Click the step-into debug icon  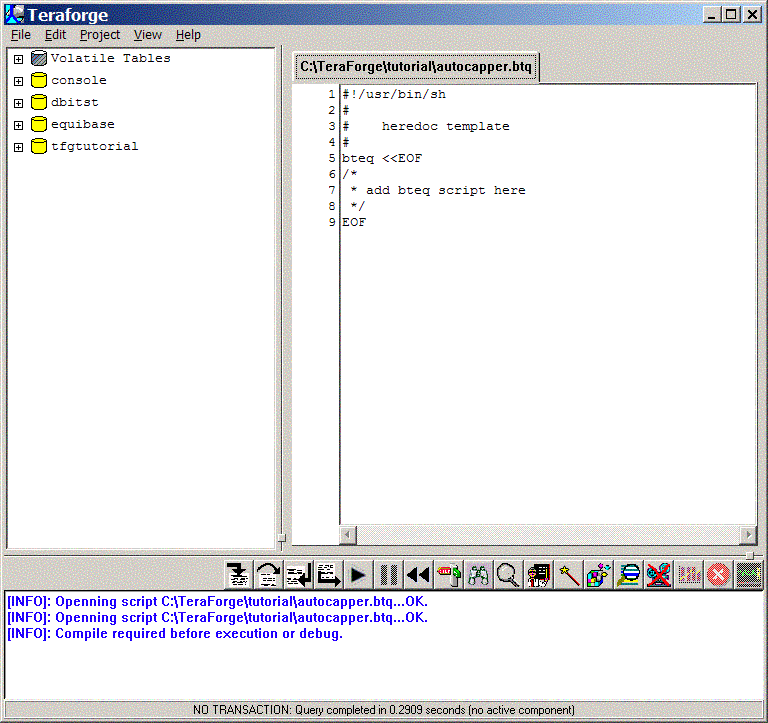click(x=238, y=575)
